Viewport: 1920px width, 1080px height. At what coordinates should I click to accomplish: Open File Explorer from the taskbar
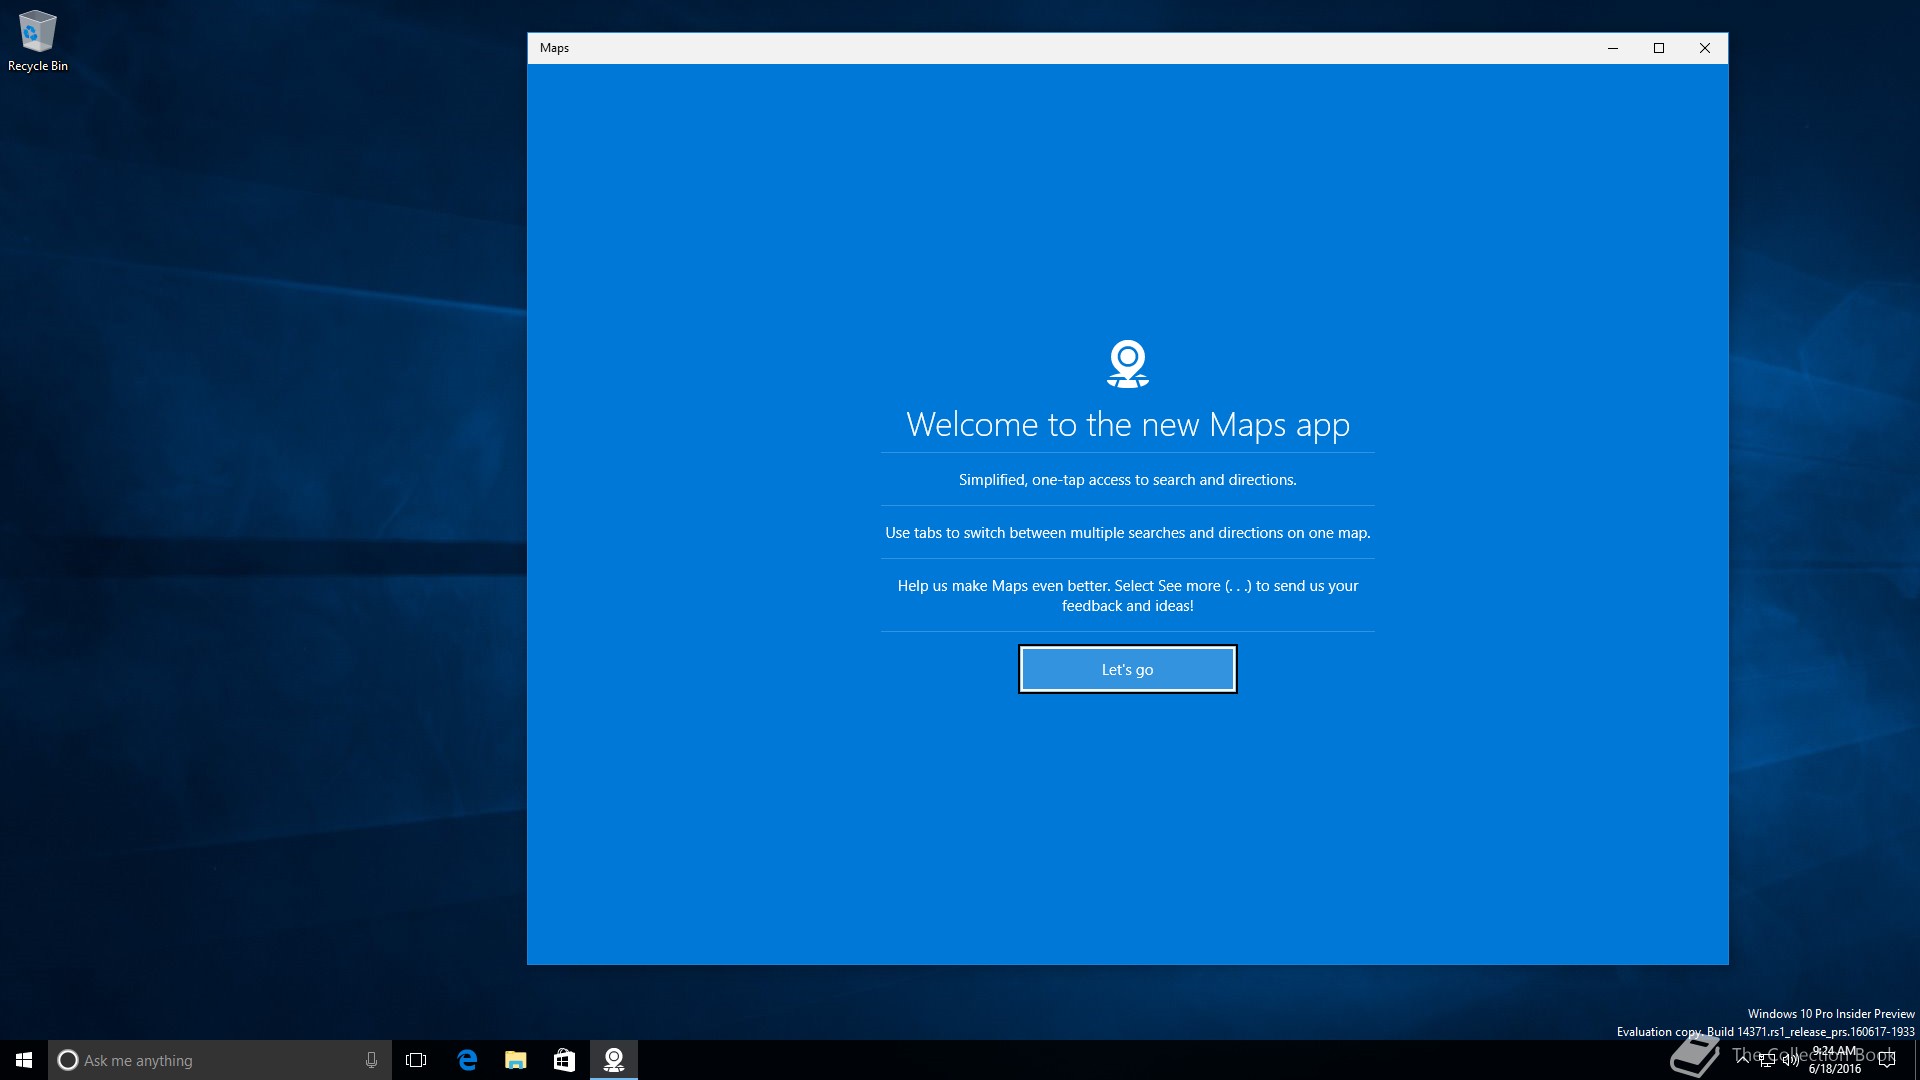516,1060
